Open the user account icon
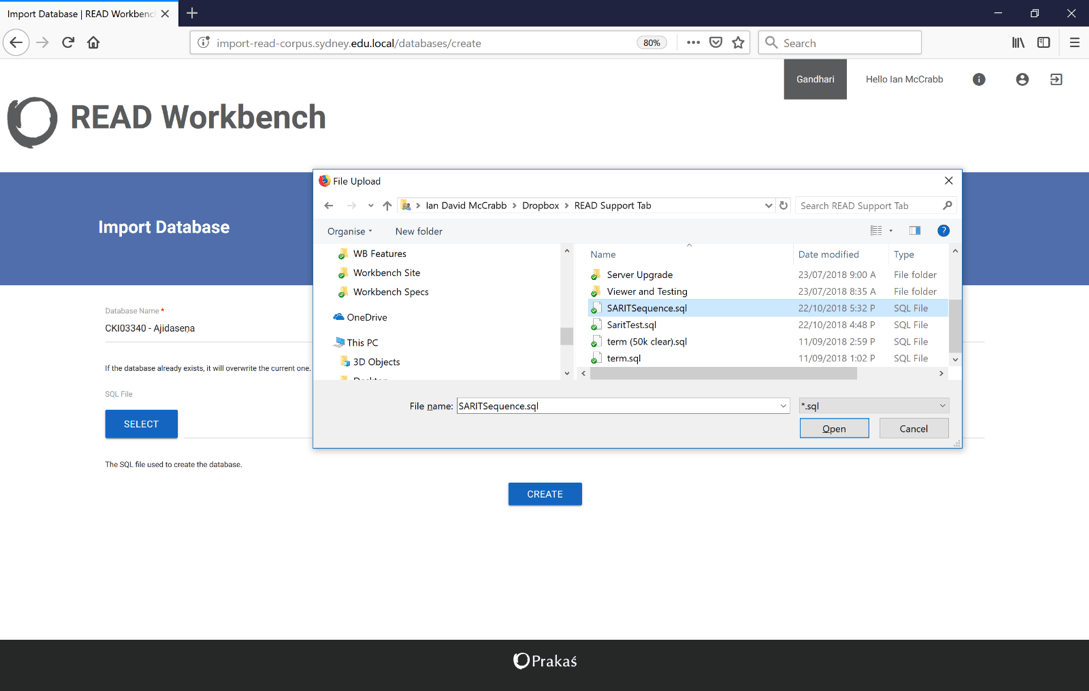Image resolution: width=1089 pixels, height=691 pixels. [x=1022, y=79]
